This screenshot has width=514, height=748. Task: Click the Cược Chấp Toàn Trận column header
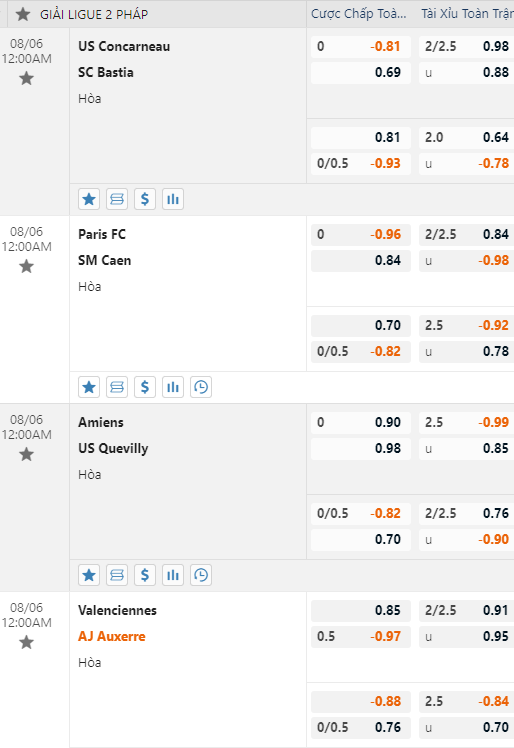[x=358, y=14]
